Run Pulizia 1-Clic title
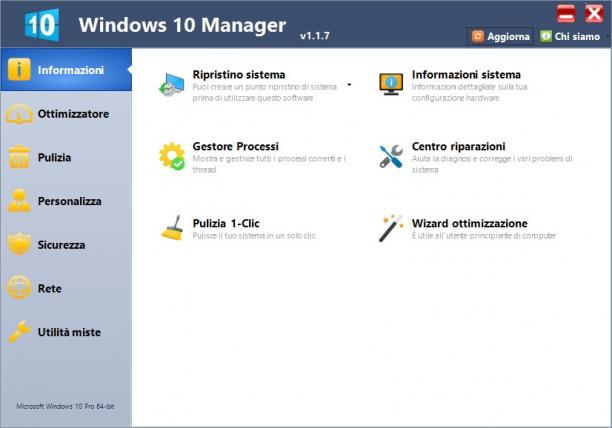 (226, 224)
